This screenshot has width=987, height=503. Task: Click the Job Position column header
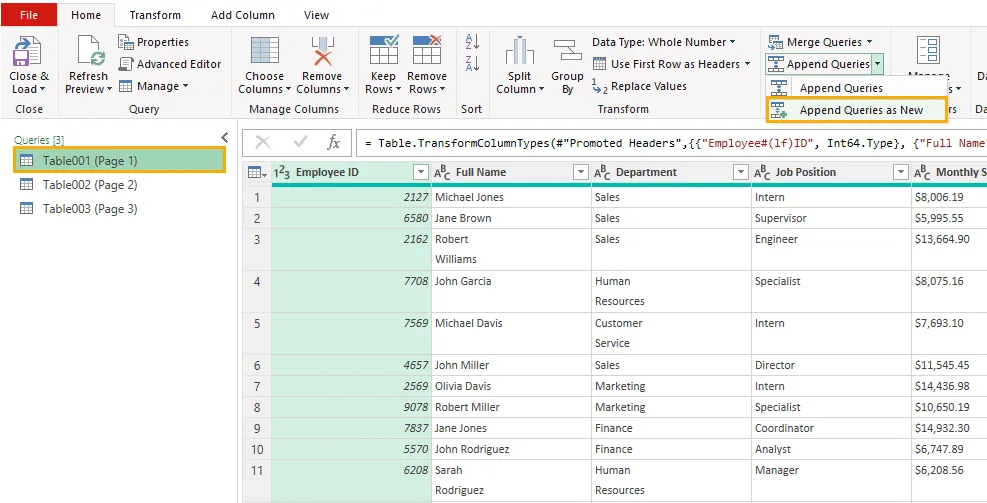tap(831, 172)
